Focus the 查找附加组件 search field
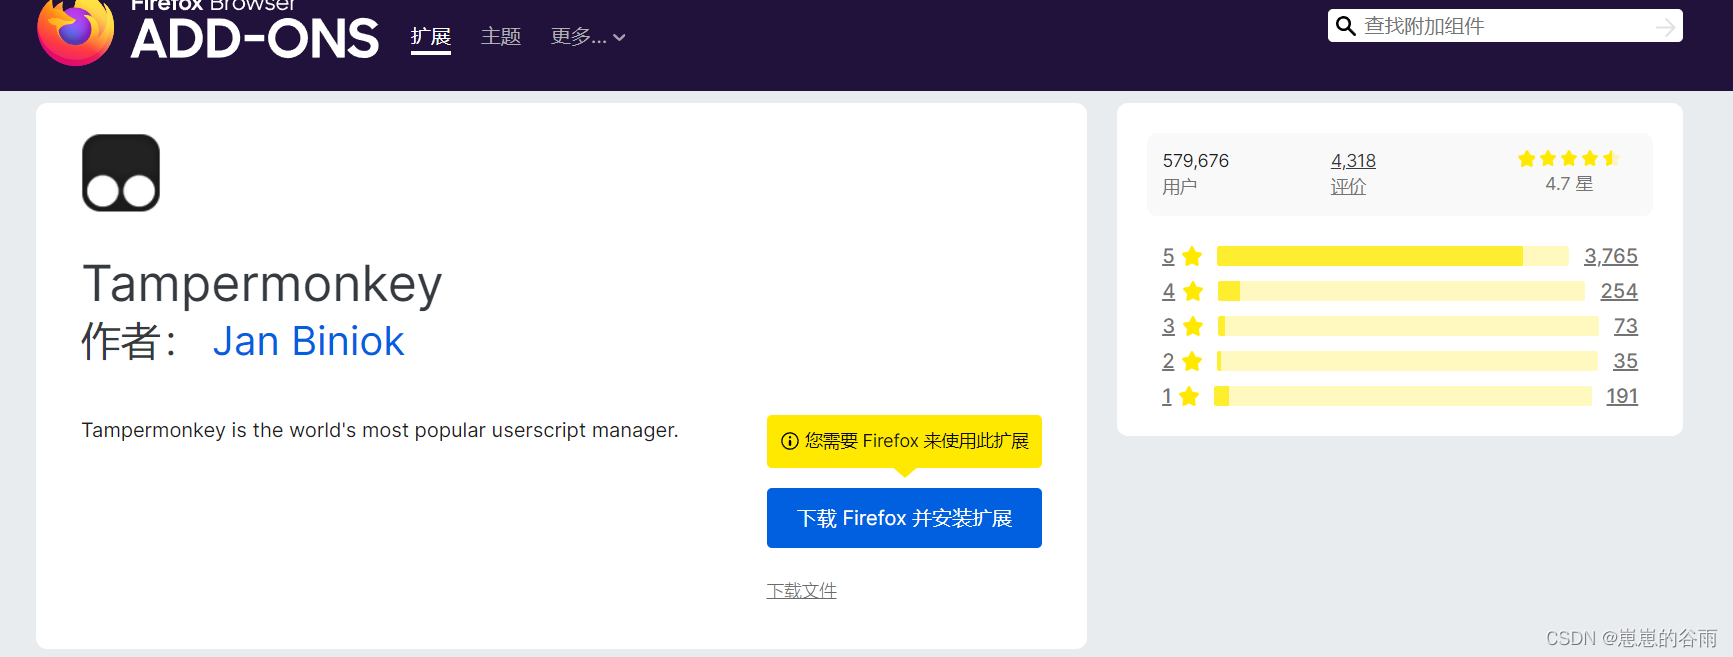This screenshot has height=657, width=1733. click(1505, 26)
